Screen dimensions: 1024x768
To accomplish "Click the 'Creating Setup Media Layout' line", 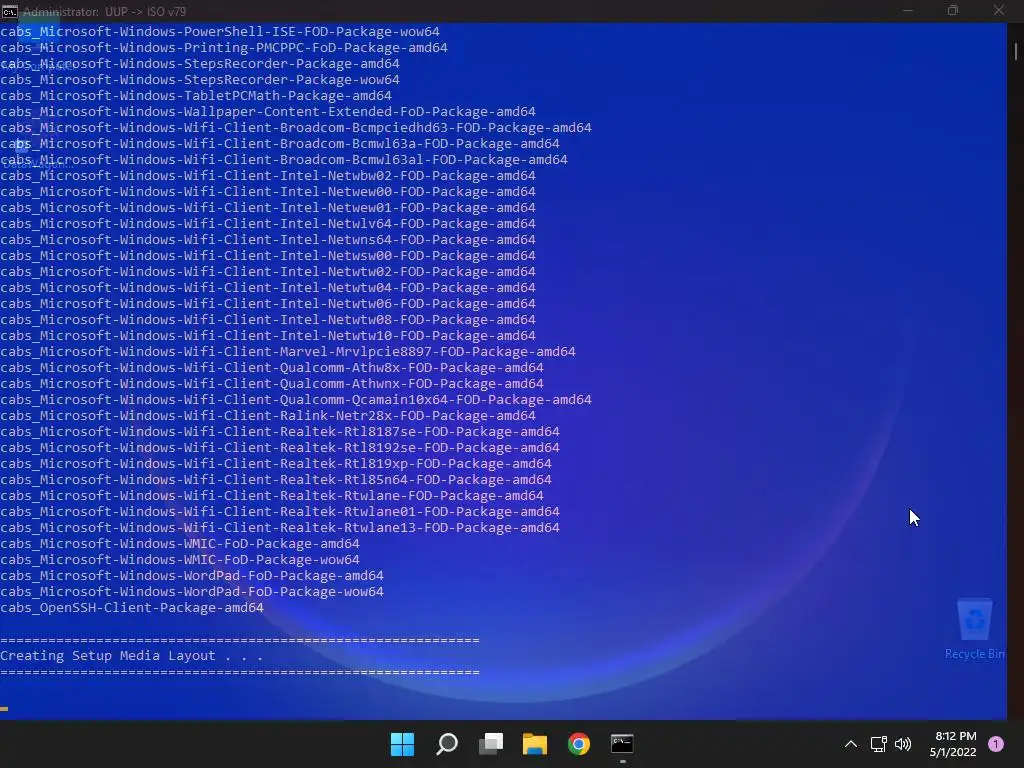I will [x=131, y=656].
